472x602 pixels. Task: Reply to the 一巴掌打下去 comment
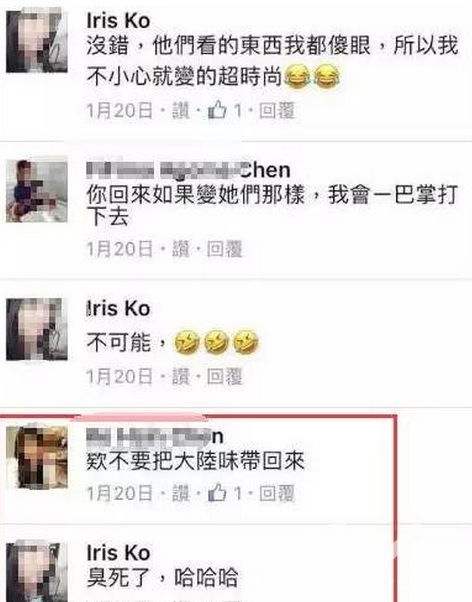[224, 249]
